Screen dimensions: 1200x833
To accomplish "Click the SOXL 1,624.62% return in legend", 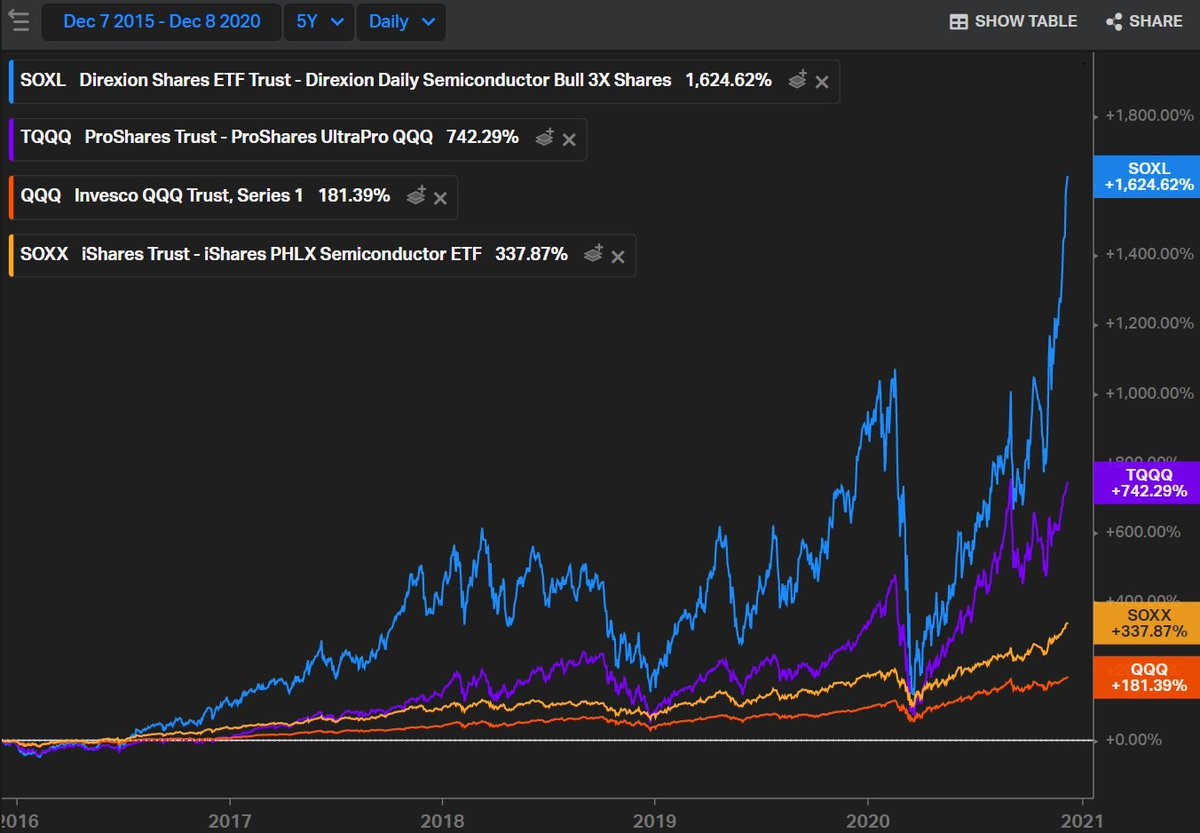I will coord(728,80).
